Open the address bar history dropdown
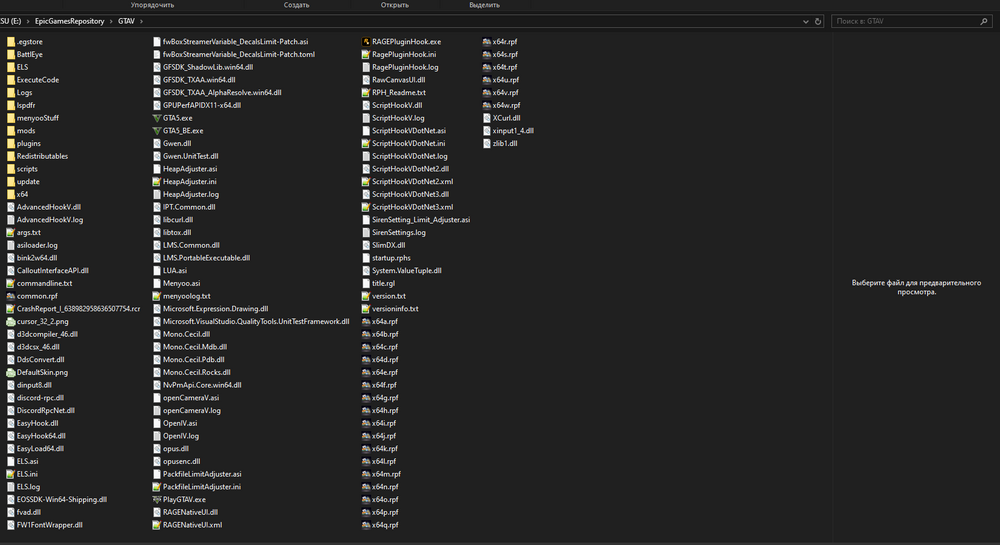This screenshot has width=1000, height=545. [805, 22]
